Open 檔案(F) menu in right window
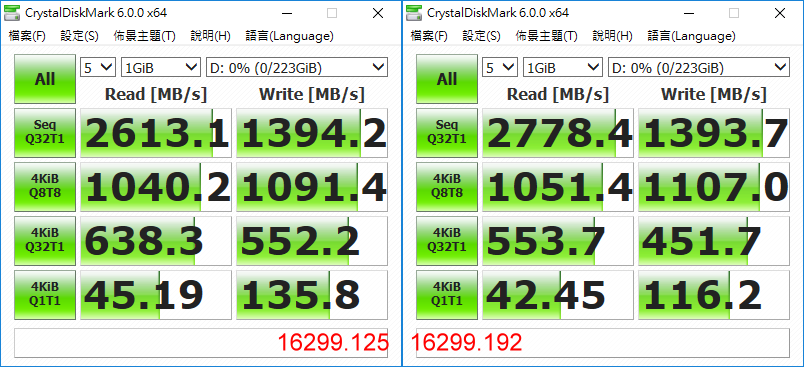 coord(429,36)
